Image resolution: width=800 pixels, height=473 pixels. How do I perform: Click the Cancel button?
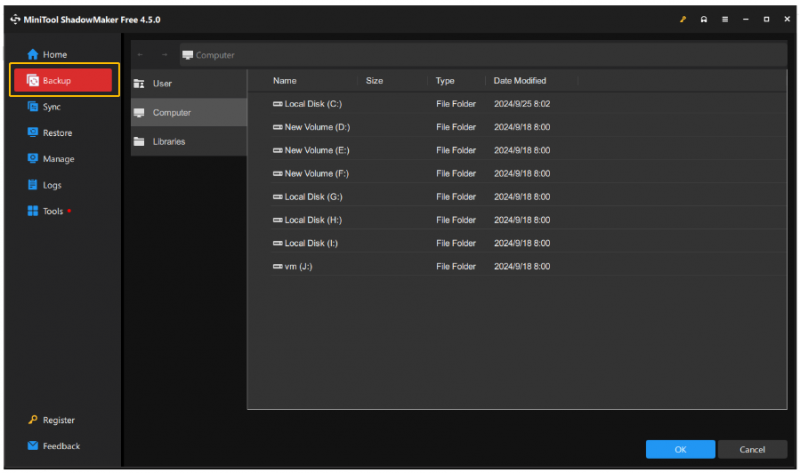pos(752,450)
